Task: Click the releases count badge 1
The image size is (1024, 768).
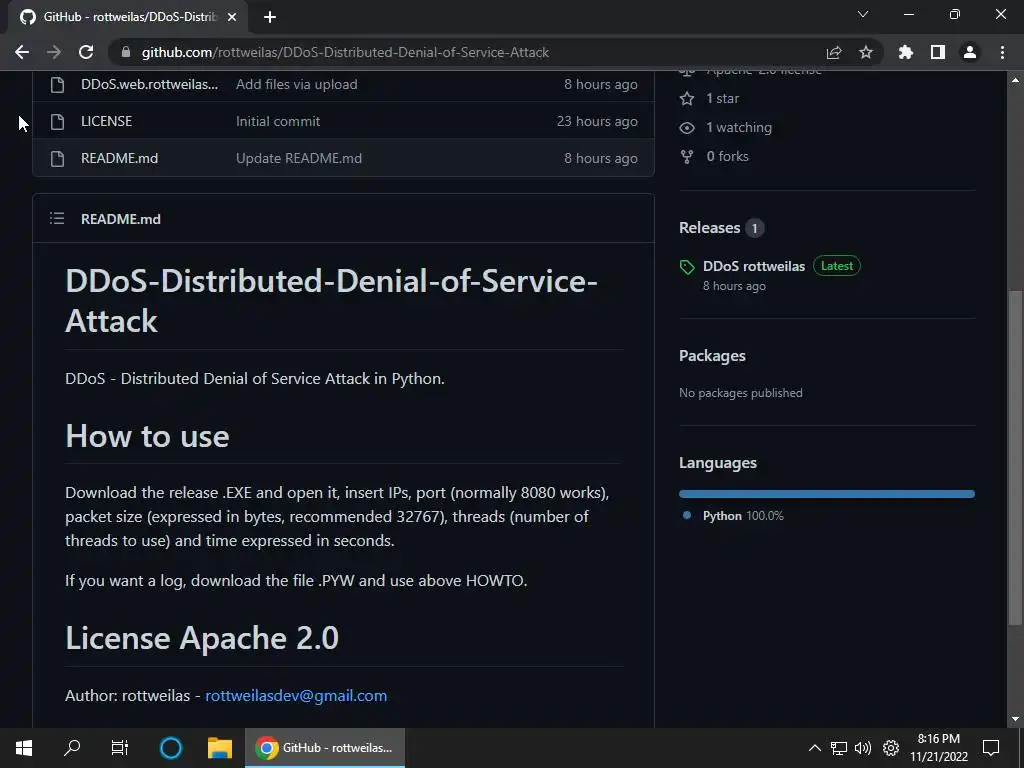Action: [x=754, y=228]
